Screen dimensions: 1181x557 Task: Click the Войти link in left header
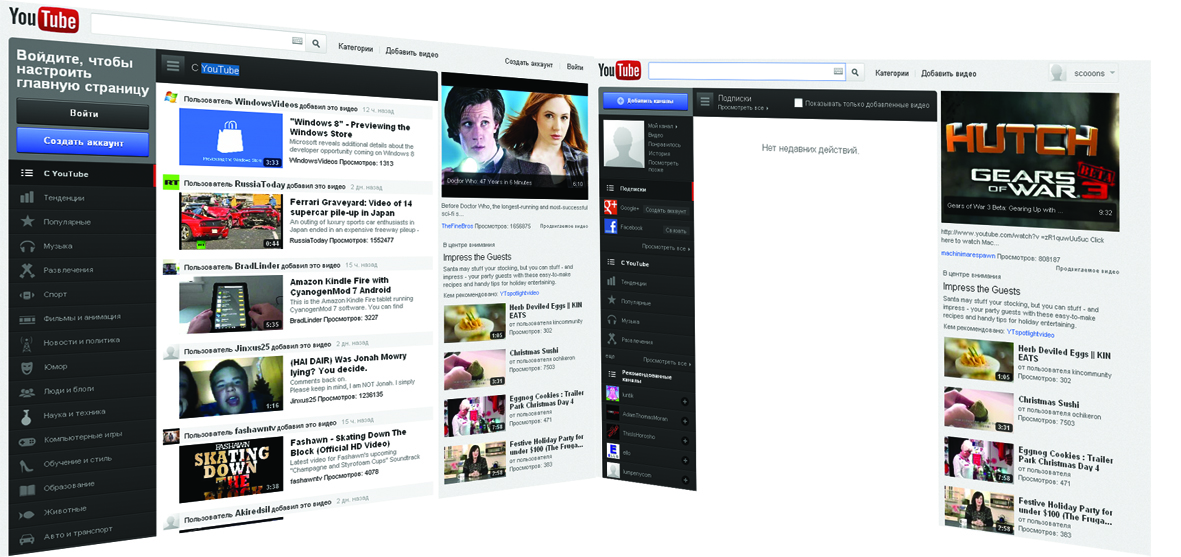575,66
